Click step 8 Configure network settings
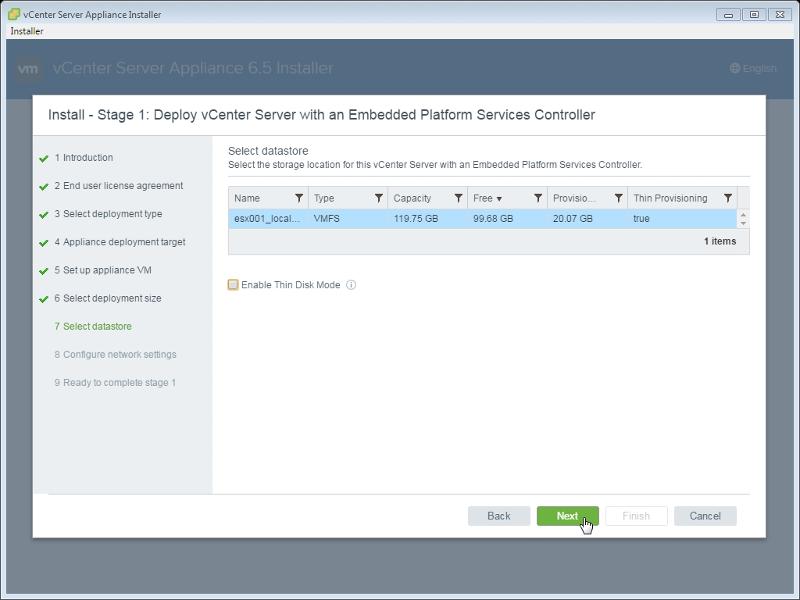Viewport: 800px width, 600px height. coord(115,354)
